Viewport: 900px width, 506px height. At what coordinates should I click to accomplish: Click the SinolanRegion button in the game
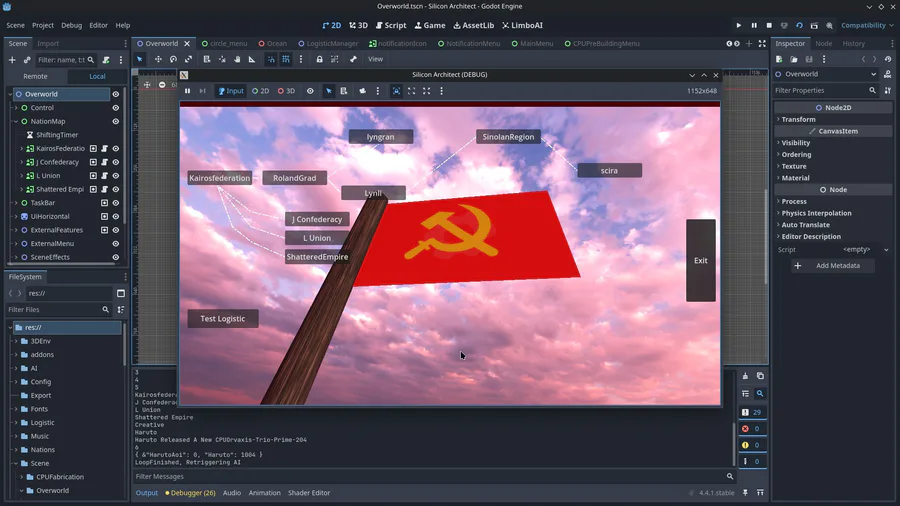coord(508,137)
